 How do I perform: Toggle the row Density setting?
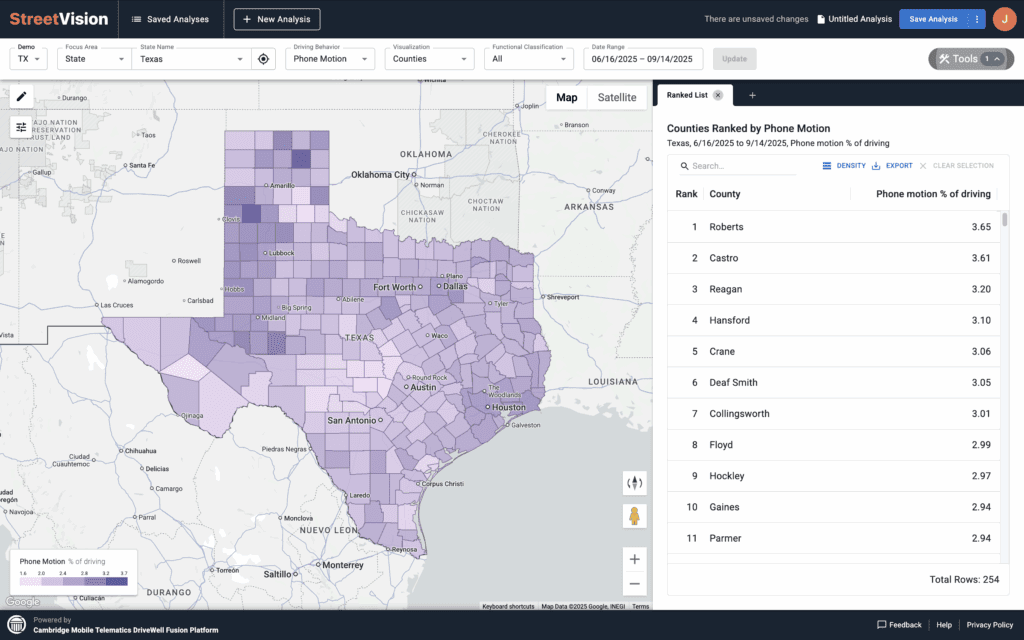tap(844, 166)
